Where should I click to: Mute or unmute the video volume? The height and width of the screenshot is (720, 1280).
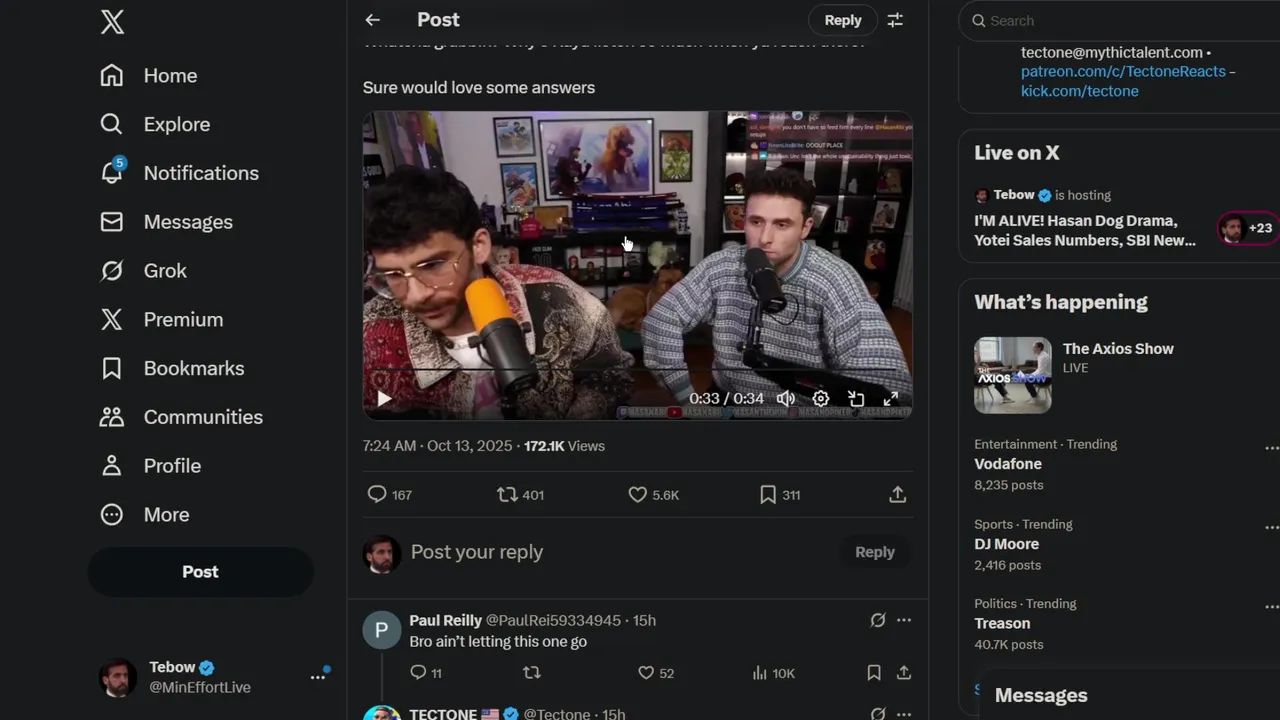point(786,399)
